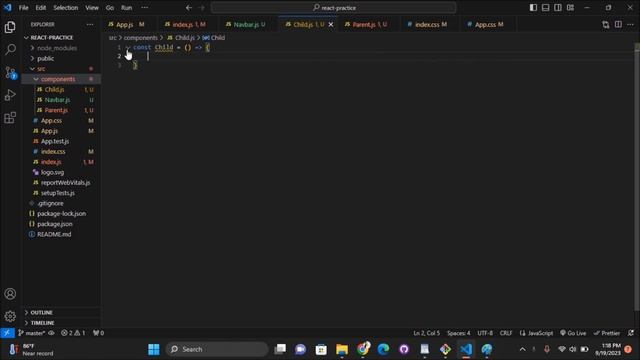Click the react-practice command center search box
This screenshot has height=360, width=640.
coord(333,7)
